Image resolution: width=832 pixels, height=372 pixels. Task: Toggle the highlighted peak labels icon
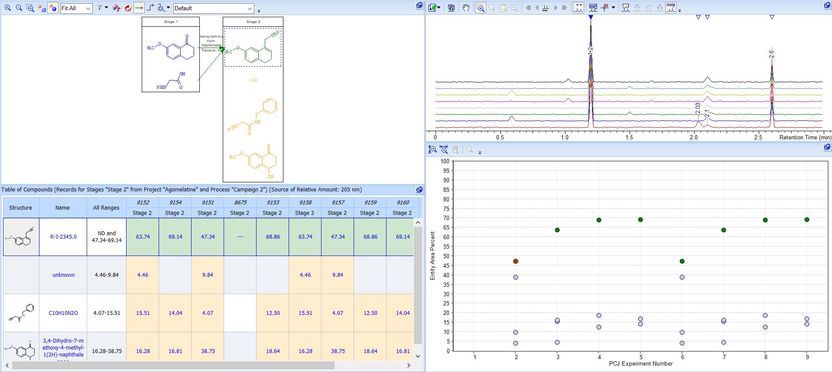click(579, 8)
